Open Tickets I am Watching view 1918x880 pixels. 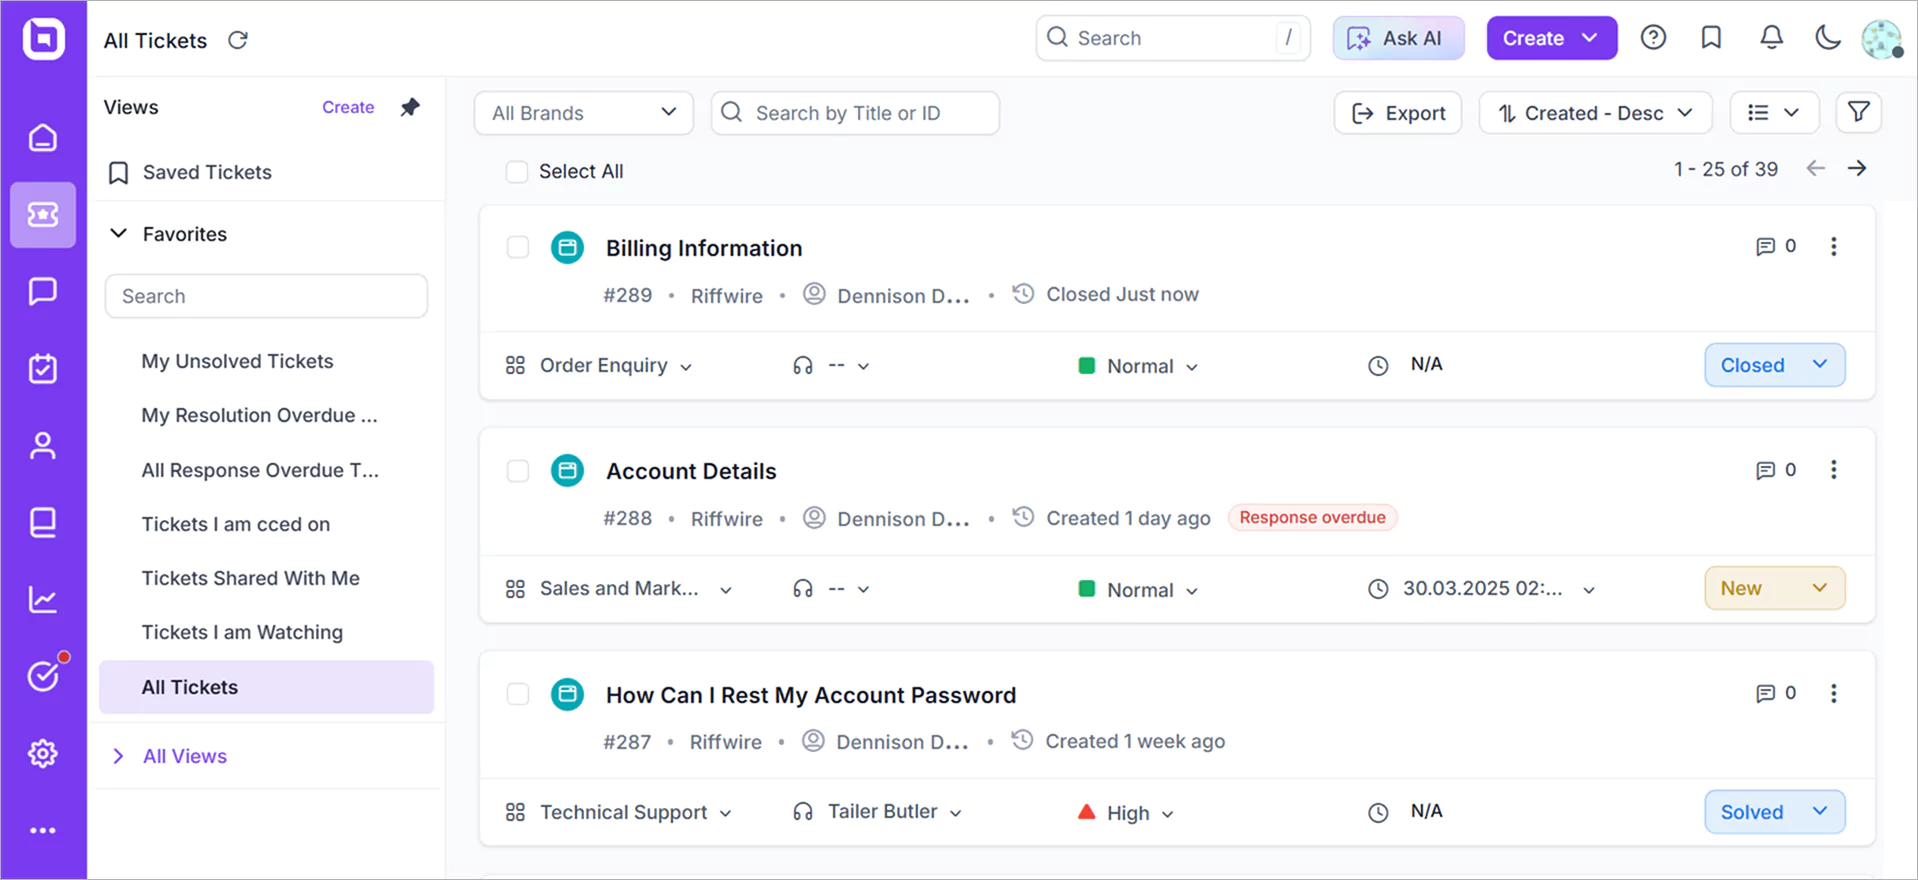click(x=242, y=632)
